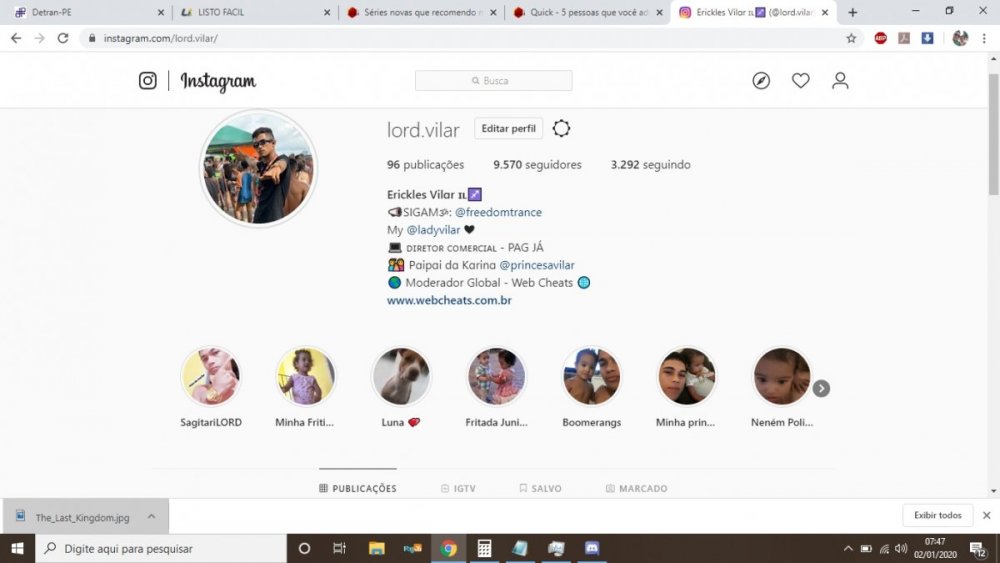Select the SALVO tab
Image resolution: width=1000 pixels, height=563 pixels.
coord(540,488)
